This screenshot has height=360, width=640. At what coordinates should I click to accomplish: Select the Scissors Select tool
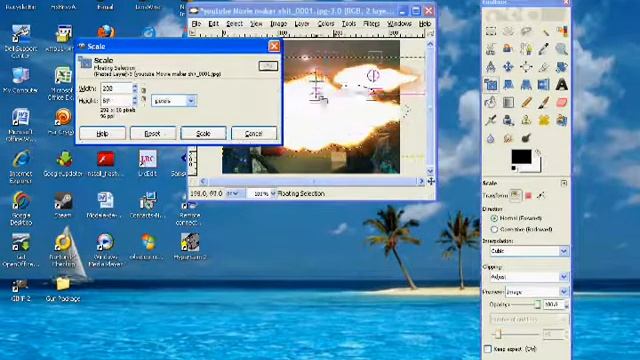(491, 49)
